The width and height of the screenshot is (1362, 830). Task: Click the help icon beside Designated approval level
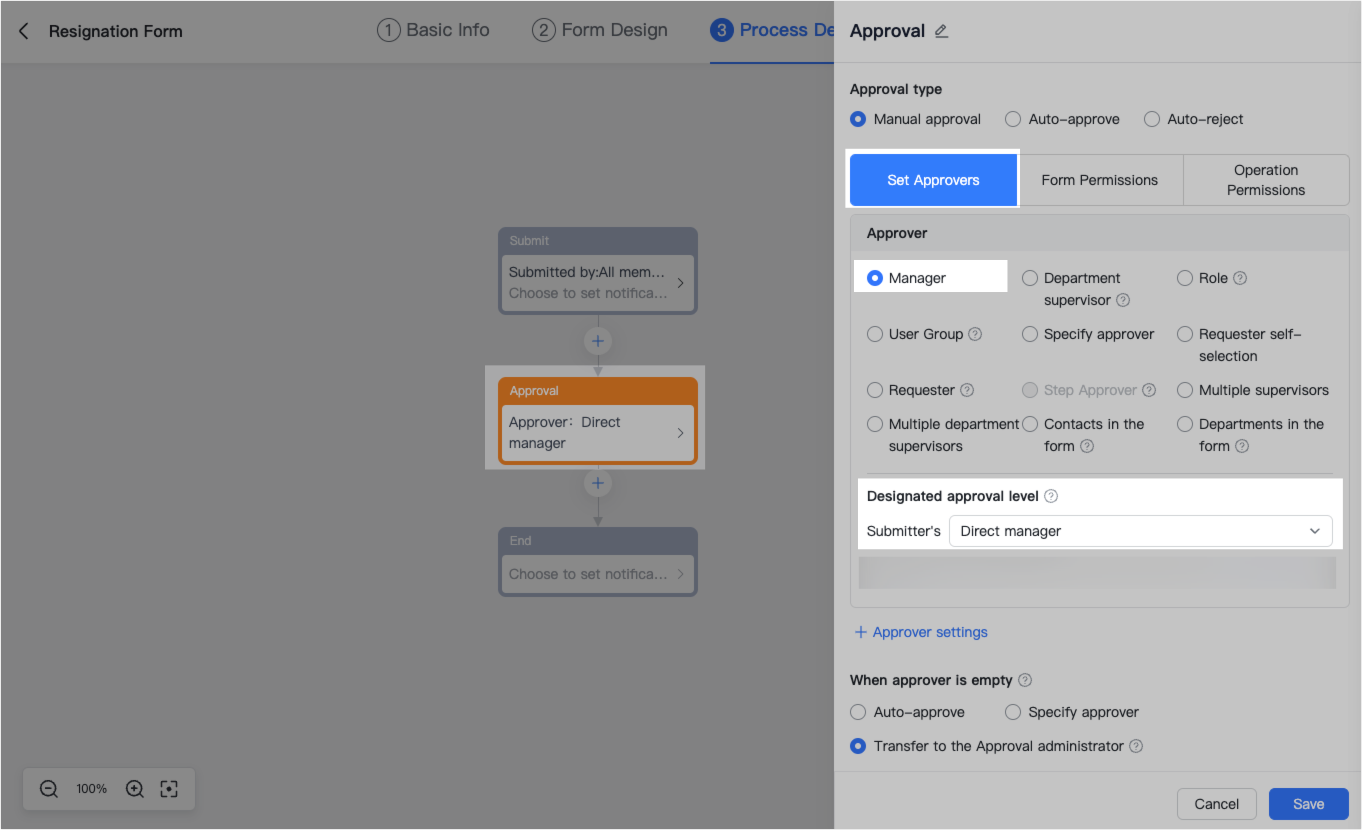tap(1050, 495)
